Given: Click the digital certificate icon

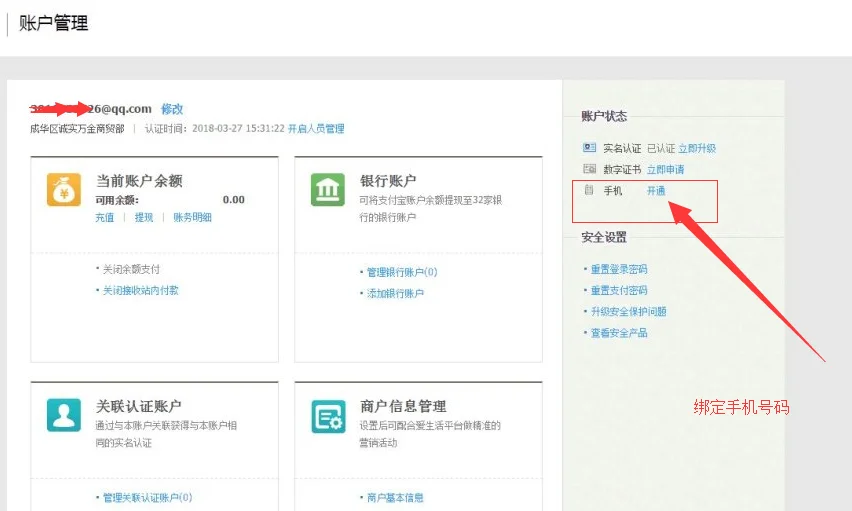Looking at the screenshot, I should click(590, 169).
